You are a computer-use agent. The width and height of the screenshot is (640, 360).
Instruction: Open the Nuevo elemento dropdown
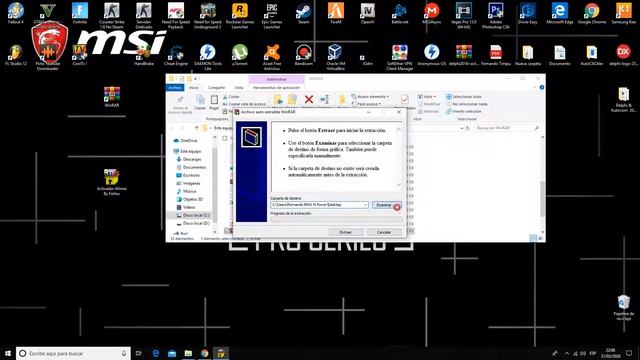point(370,97)
